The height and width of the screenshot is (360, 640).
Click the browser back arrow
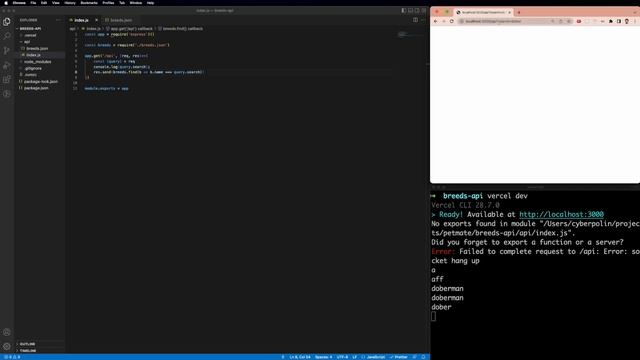point(436,21)
